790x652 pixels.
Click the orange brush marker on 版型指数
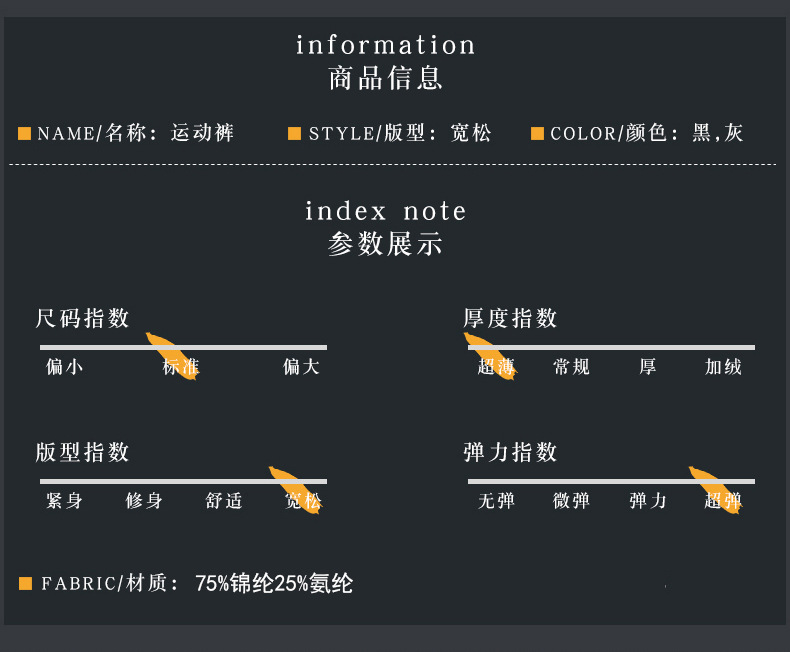click(x=296, y=489)
